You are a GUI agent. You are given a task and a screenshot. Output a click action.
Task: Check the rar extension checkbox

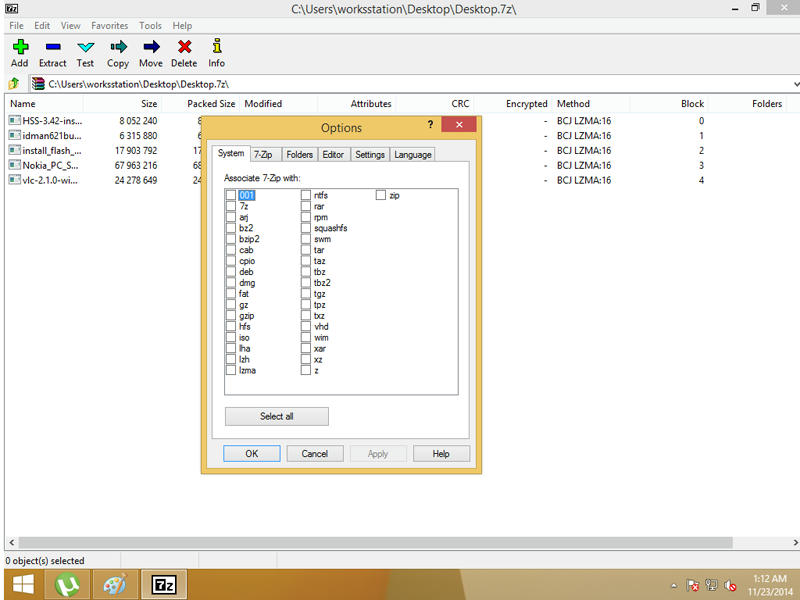[306, 206]
